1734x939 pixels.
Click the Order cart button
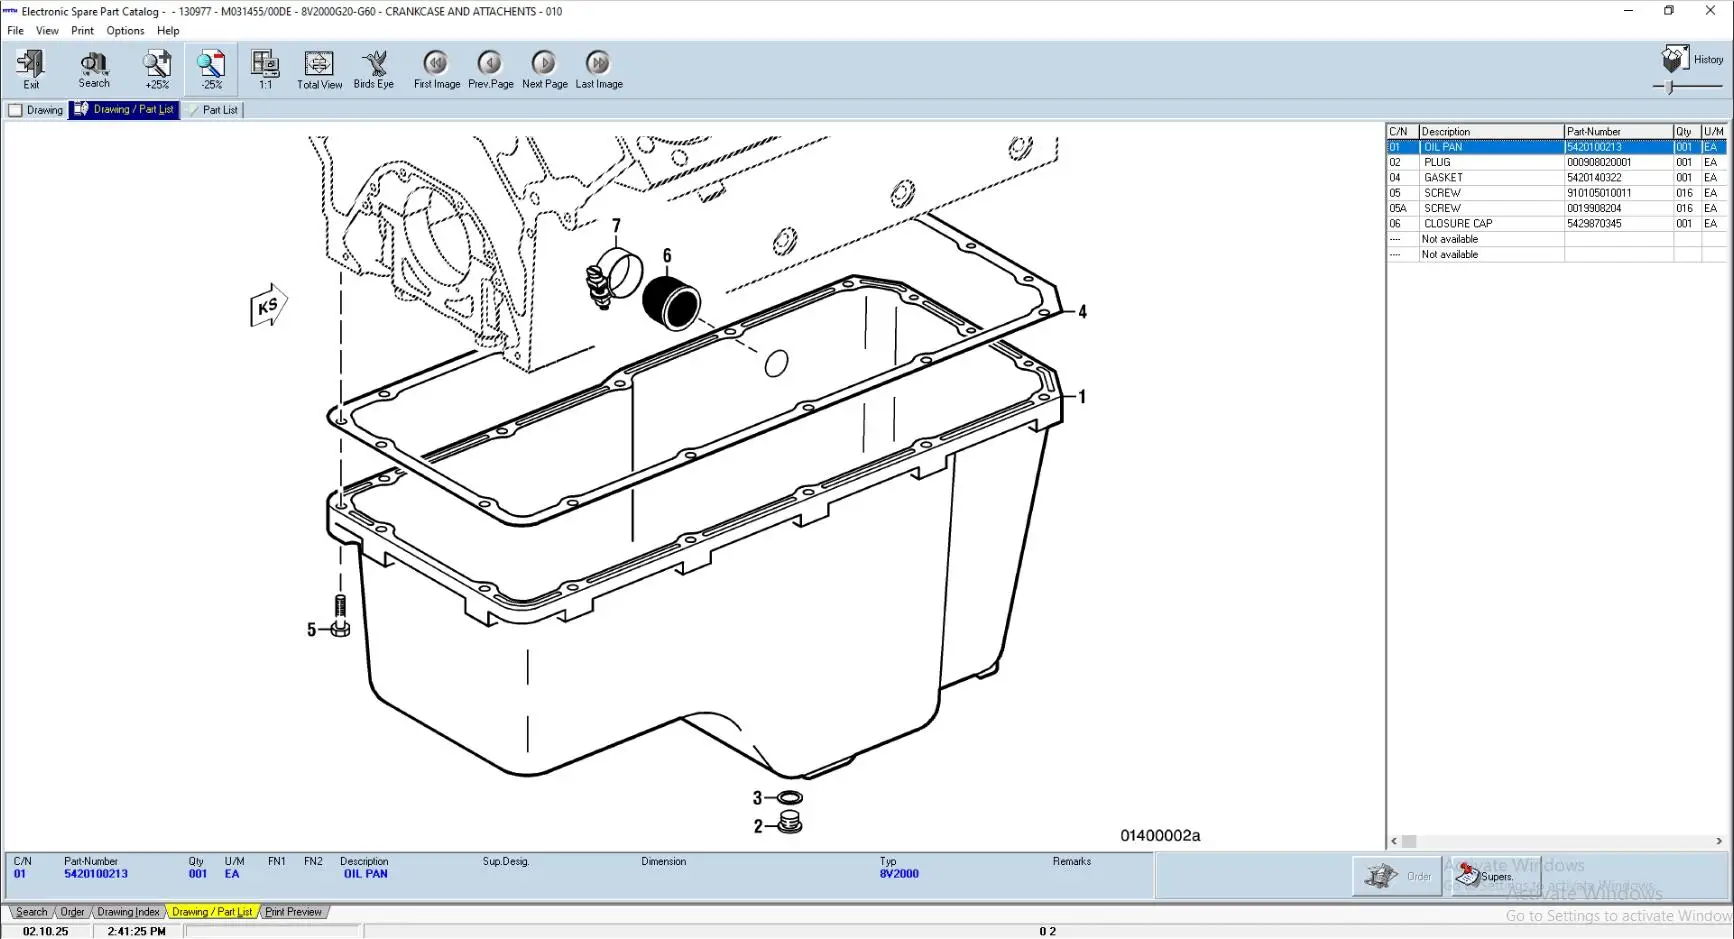1397,877
